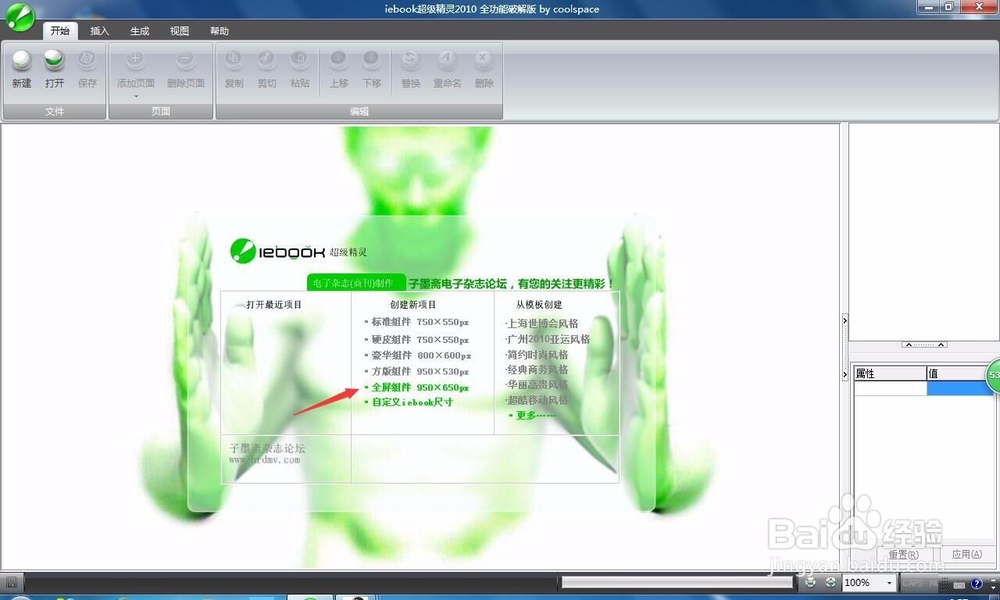Choose 超酷移动风格 template
This screenshot has width=1000, height=600.
537,400
